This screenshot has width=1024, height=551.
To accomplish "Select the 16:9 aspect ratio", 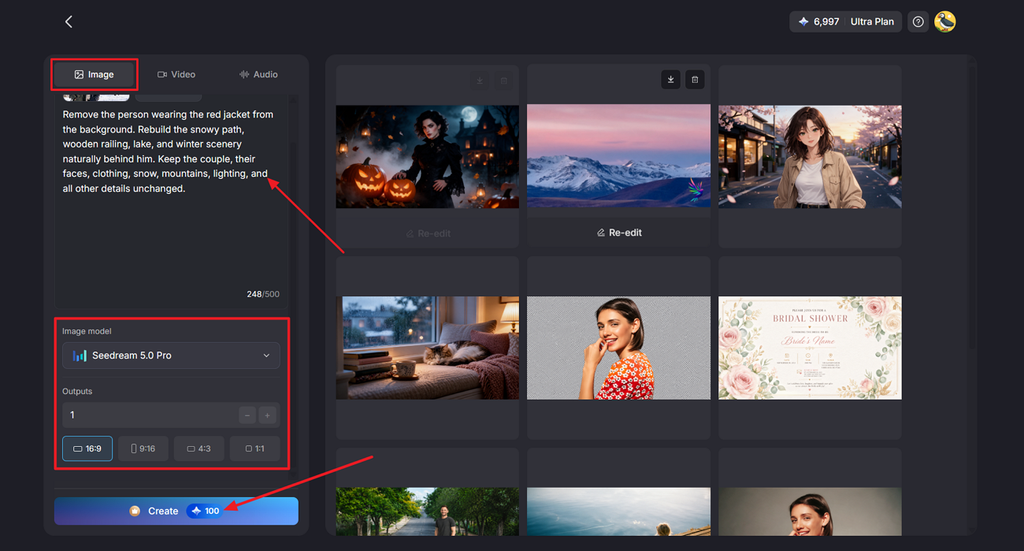I will [88, 449].
